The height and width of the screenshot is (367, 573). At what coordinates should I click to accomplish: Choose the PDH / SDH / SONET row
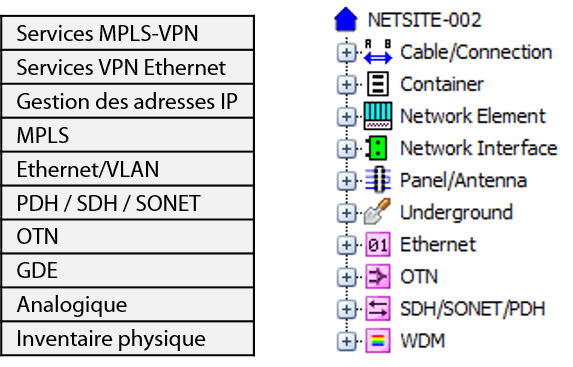(x=128, y=203)
